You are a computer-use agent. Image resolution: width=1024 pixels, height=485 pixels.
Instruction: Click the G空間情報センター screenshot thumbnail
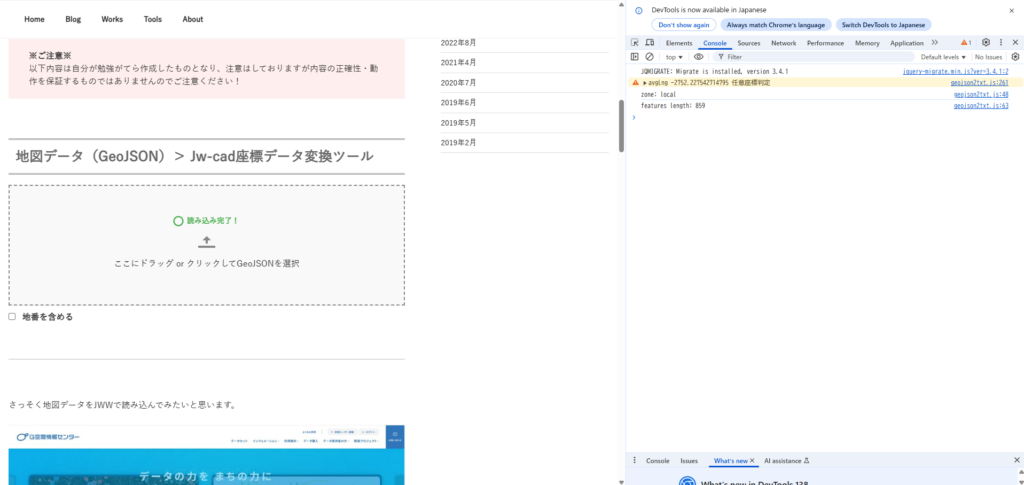click(x=206, y=455)
